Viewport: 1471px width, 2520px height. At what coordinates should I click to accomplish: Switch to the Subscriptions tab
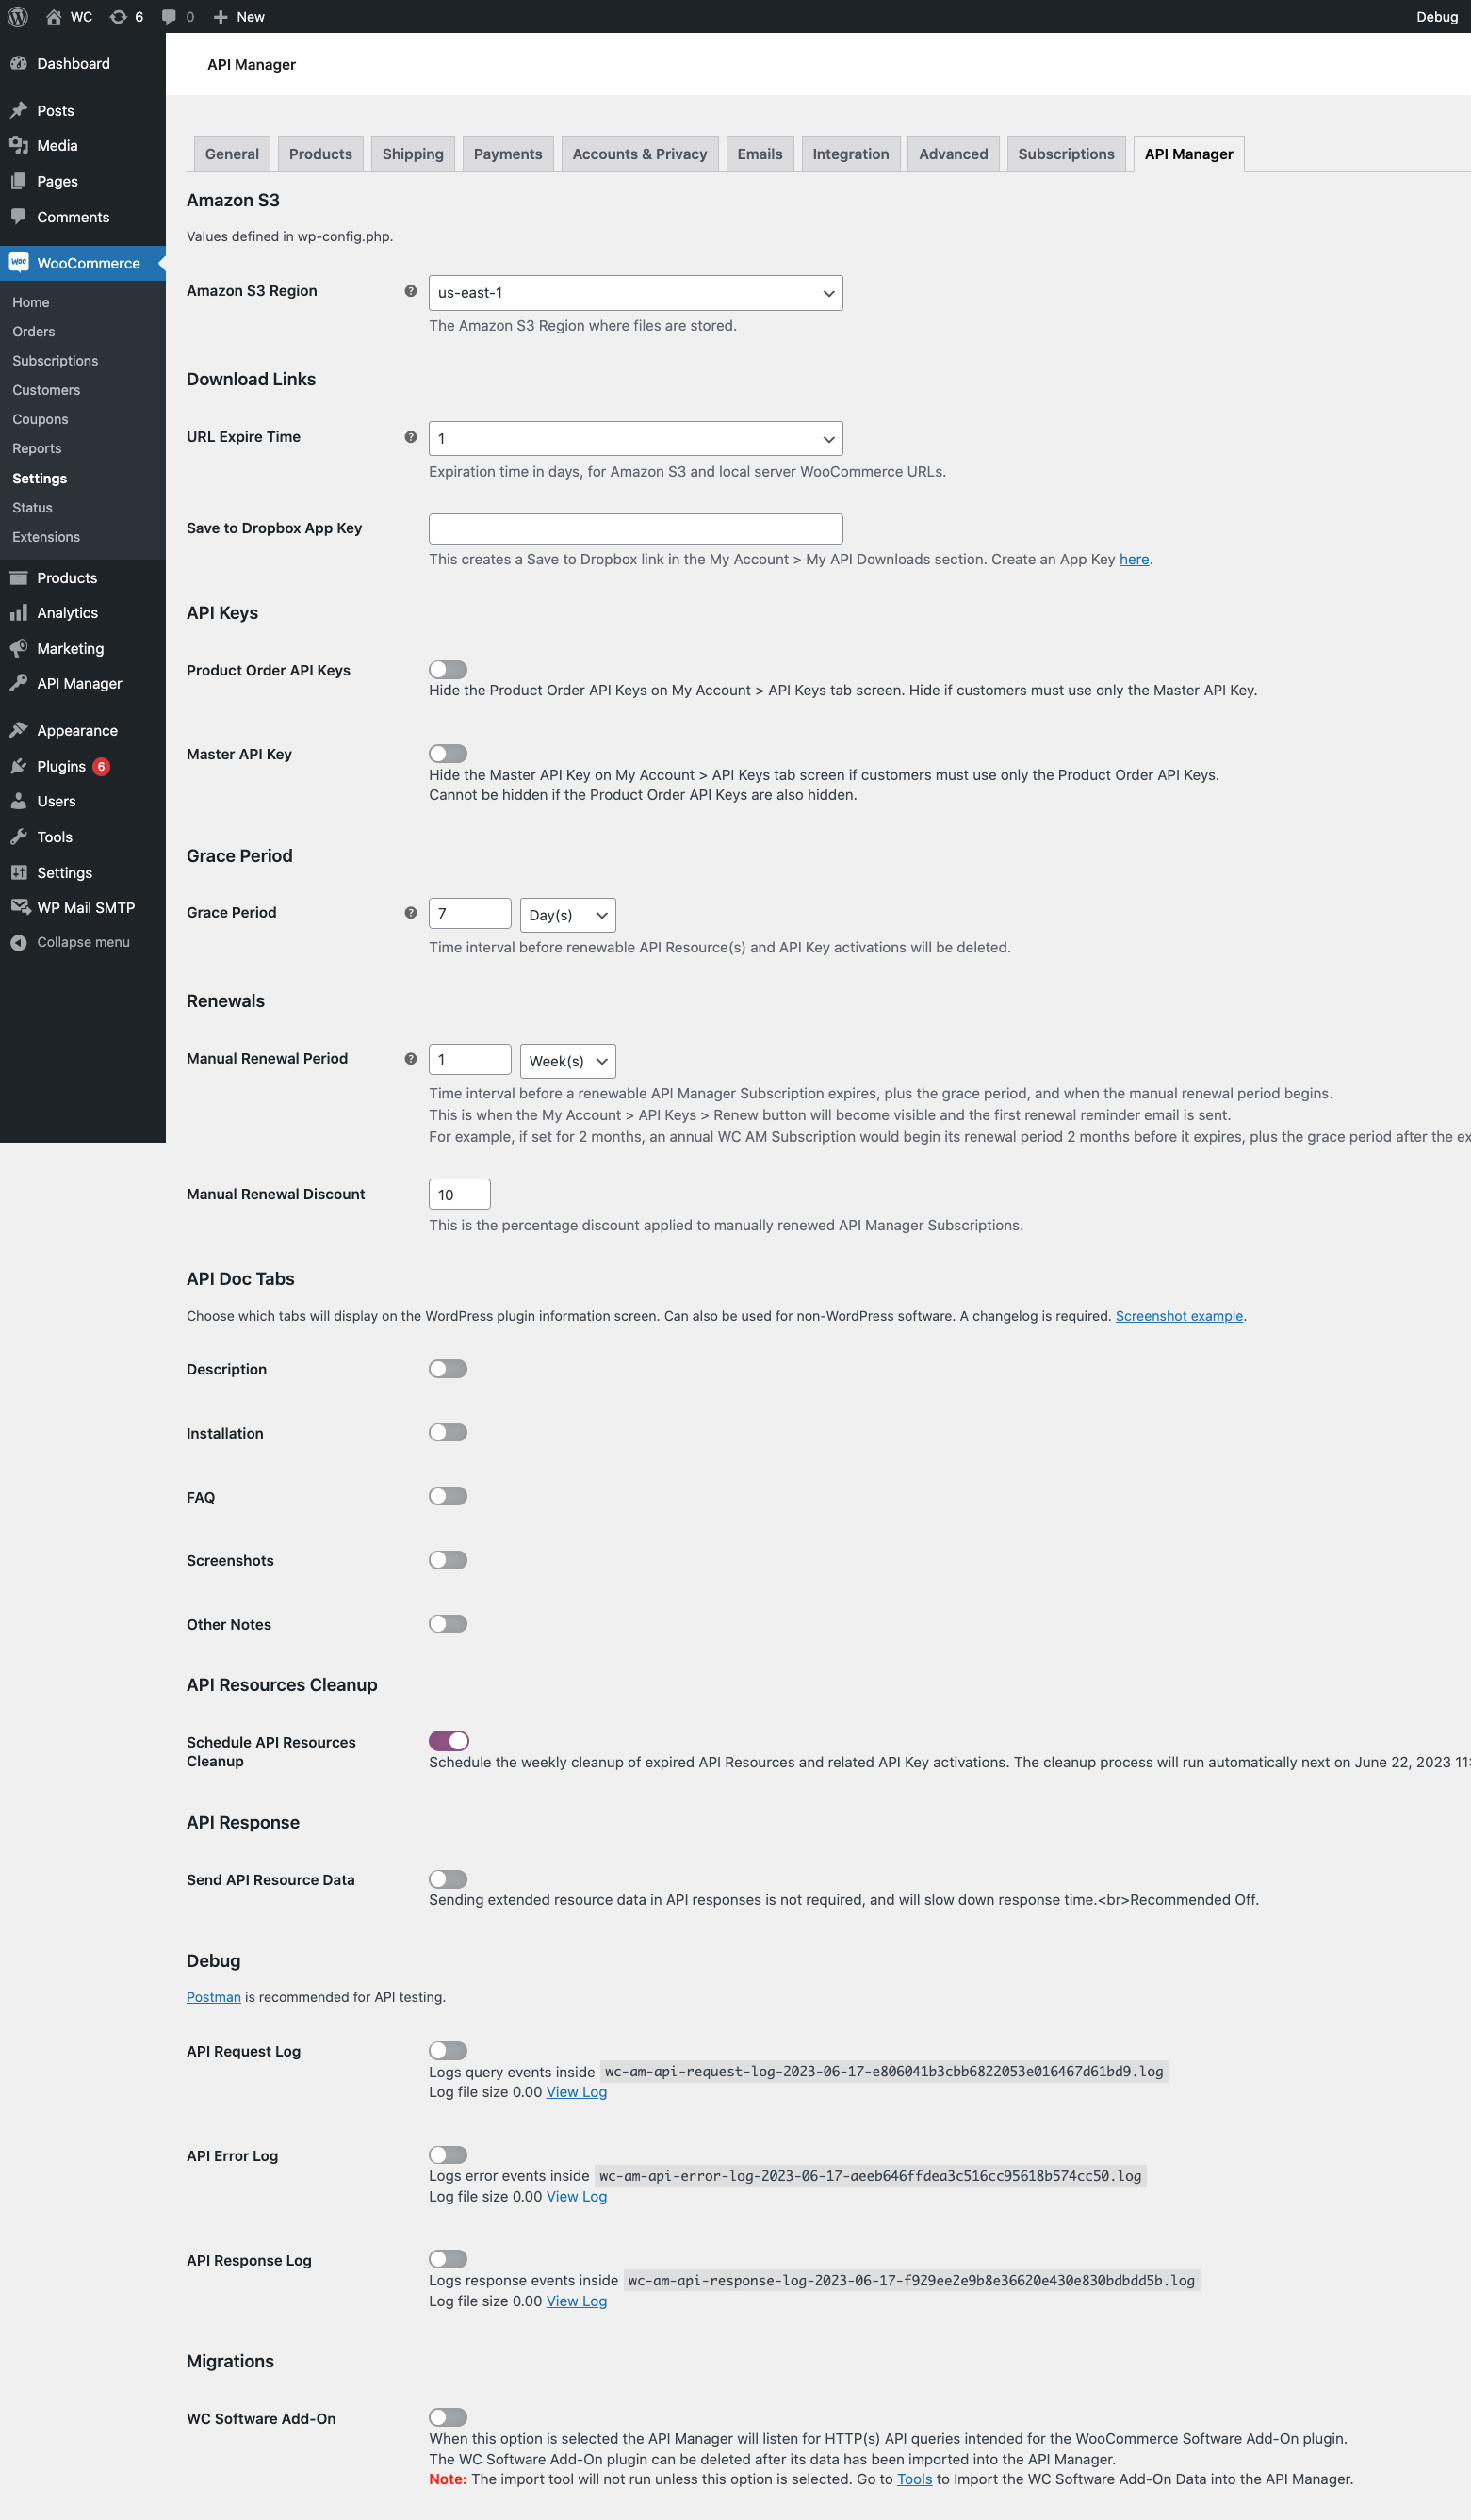(1065, 153)
